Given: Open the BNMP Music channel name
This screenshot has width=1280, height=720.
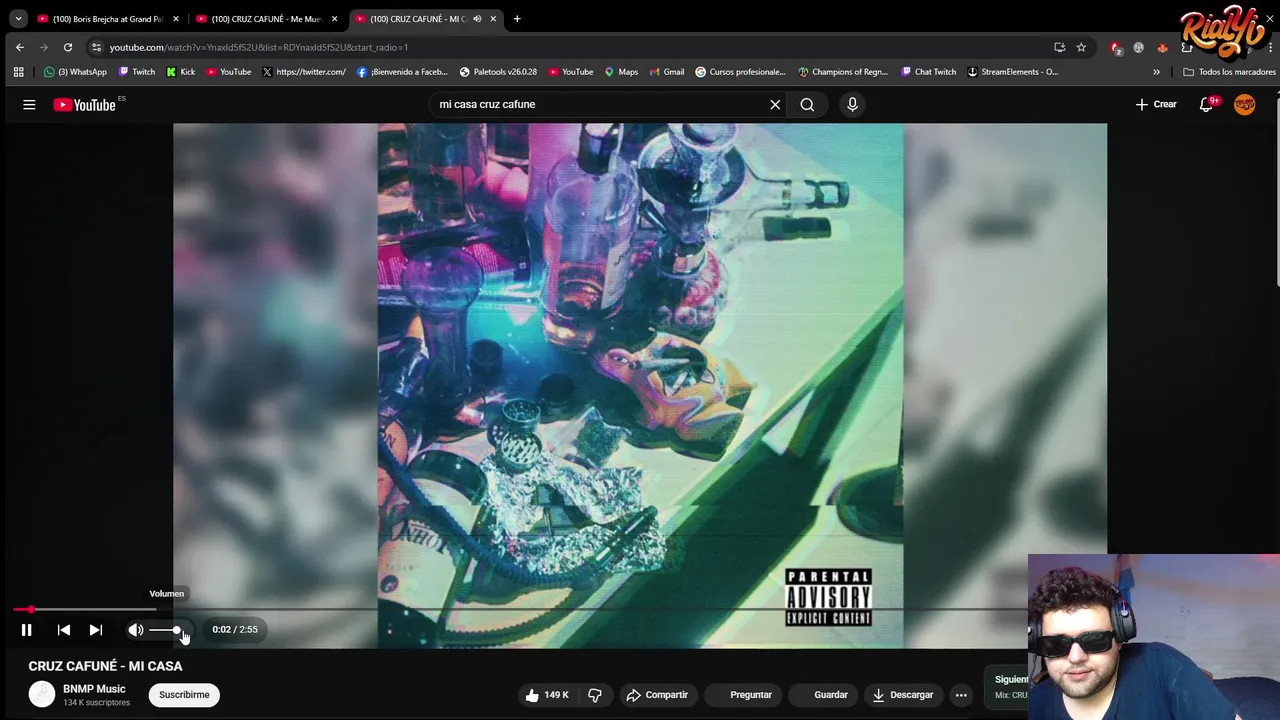Looking at the screenshot, I should coord(94,689).
